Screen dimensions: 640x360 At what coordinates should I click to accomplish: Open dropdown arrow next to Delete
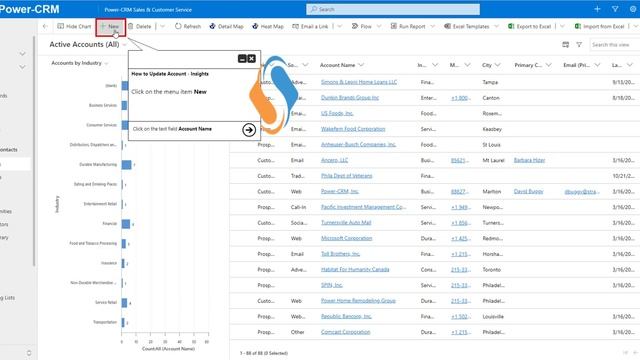click(162, 27)
